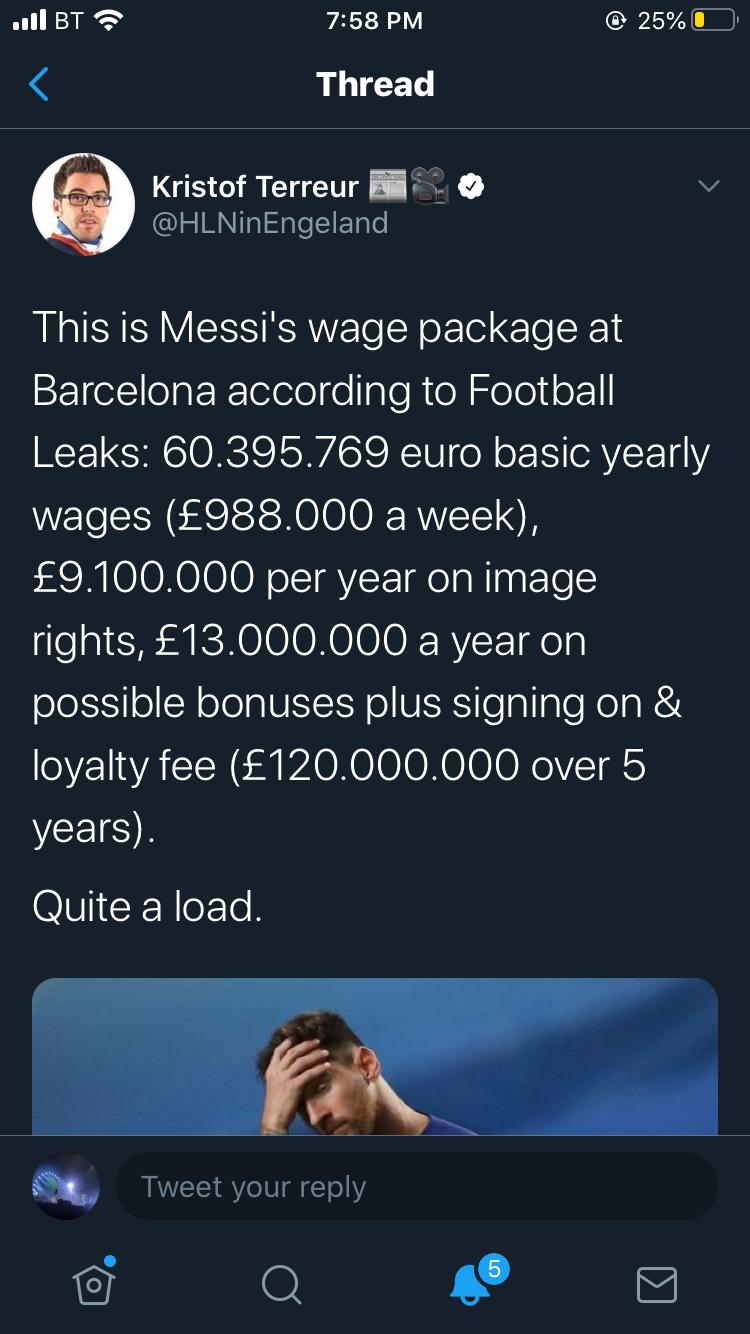Go back using the top-left arrow
The image size is (750, 1334).
tap(39, 85)
